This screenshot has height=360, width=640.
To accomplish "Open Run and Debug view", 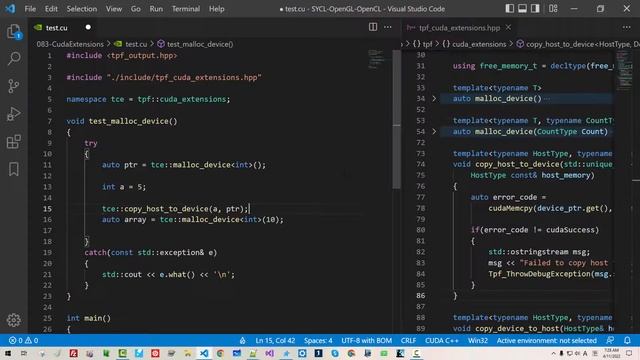I will [x=13, y=114].
